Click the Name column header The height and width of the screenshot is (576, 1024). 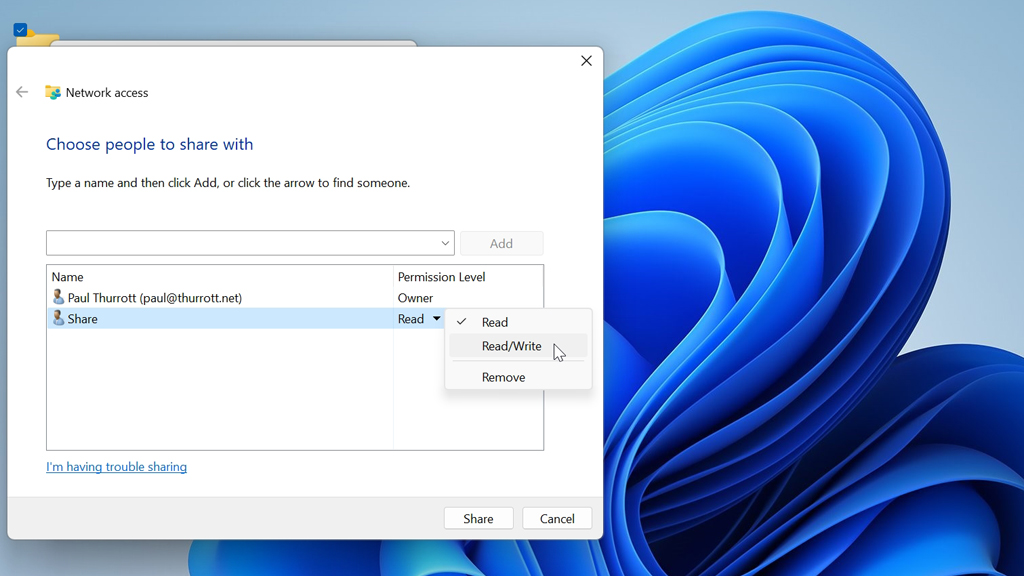(x=68, y=277)
